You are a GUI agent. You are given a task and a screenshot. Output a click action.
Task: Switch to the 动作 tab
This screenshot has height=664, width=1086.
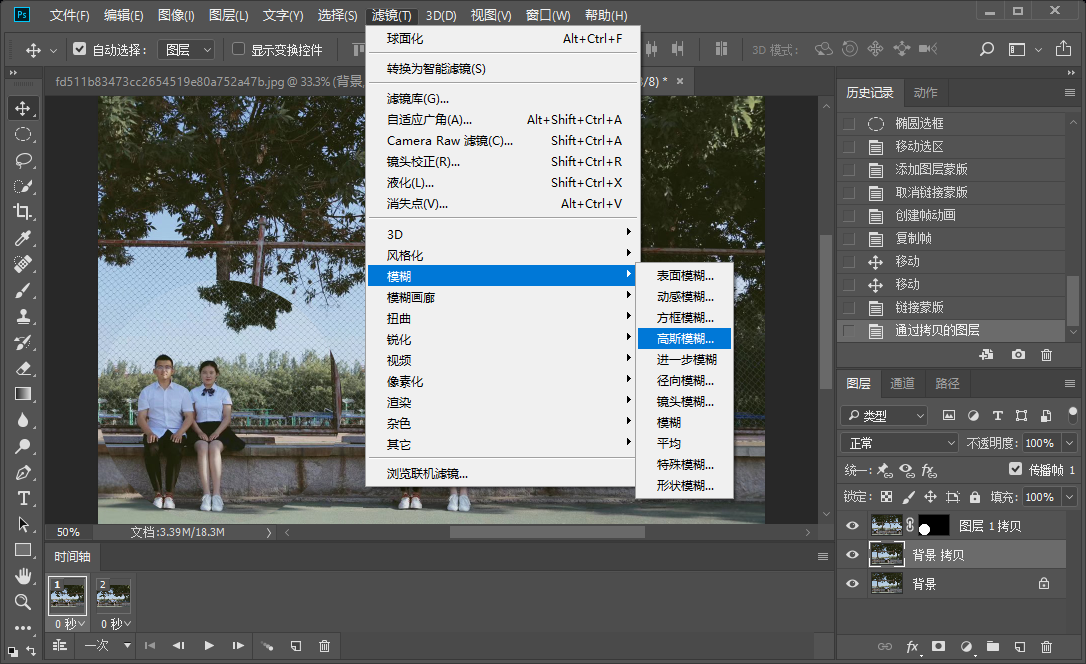coord(925,93)
